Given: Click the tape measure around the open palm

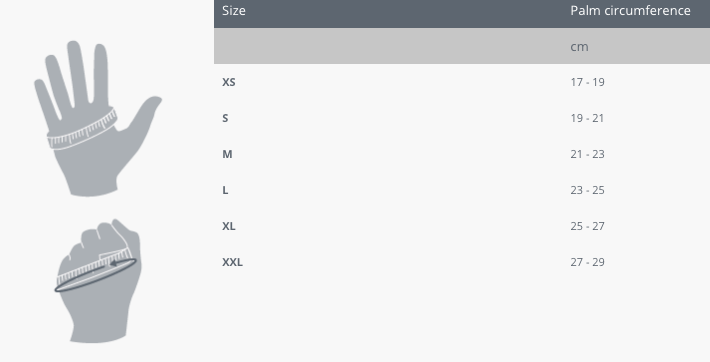Looking at the screenshot, I should pyautogui.click(x=82, y=129).
